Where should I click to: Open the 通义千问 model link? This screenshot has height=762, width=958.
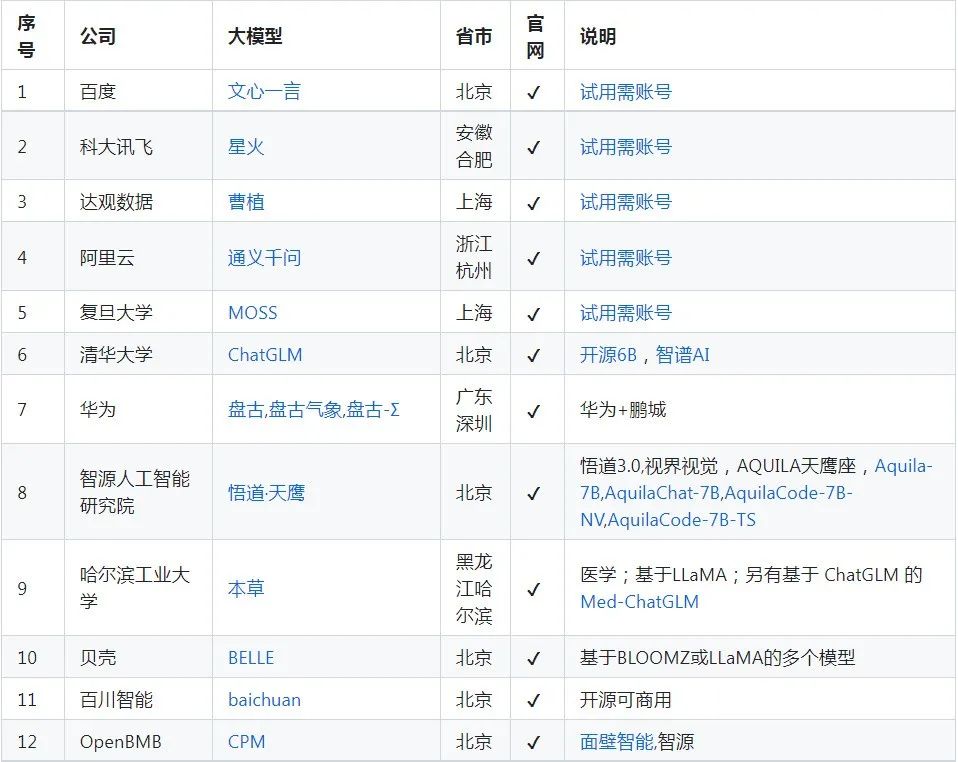tap(264, 257)
